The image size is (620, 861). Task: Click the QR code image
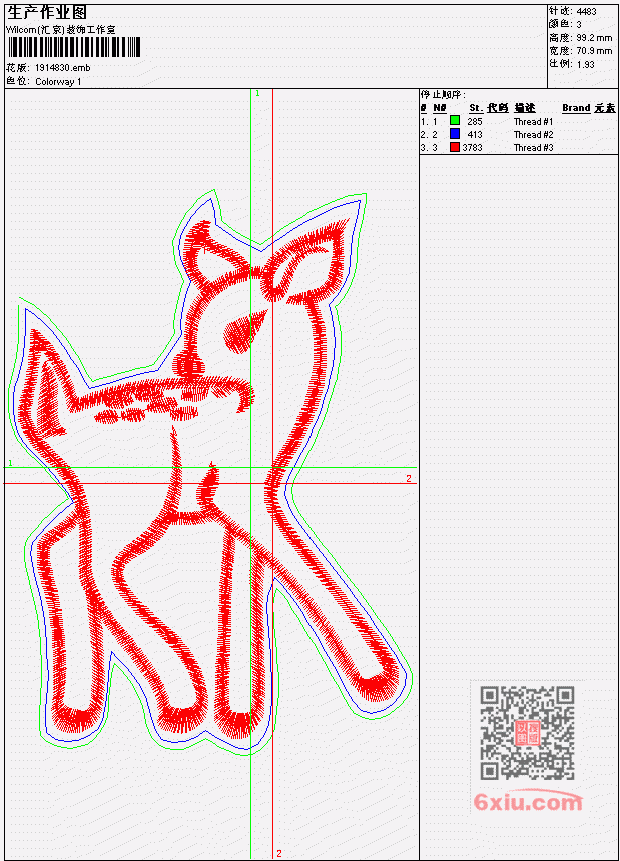[x=527, y=733]
